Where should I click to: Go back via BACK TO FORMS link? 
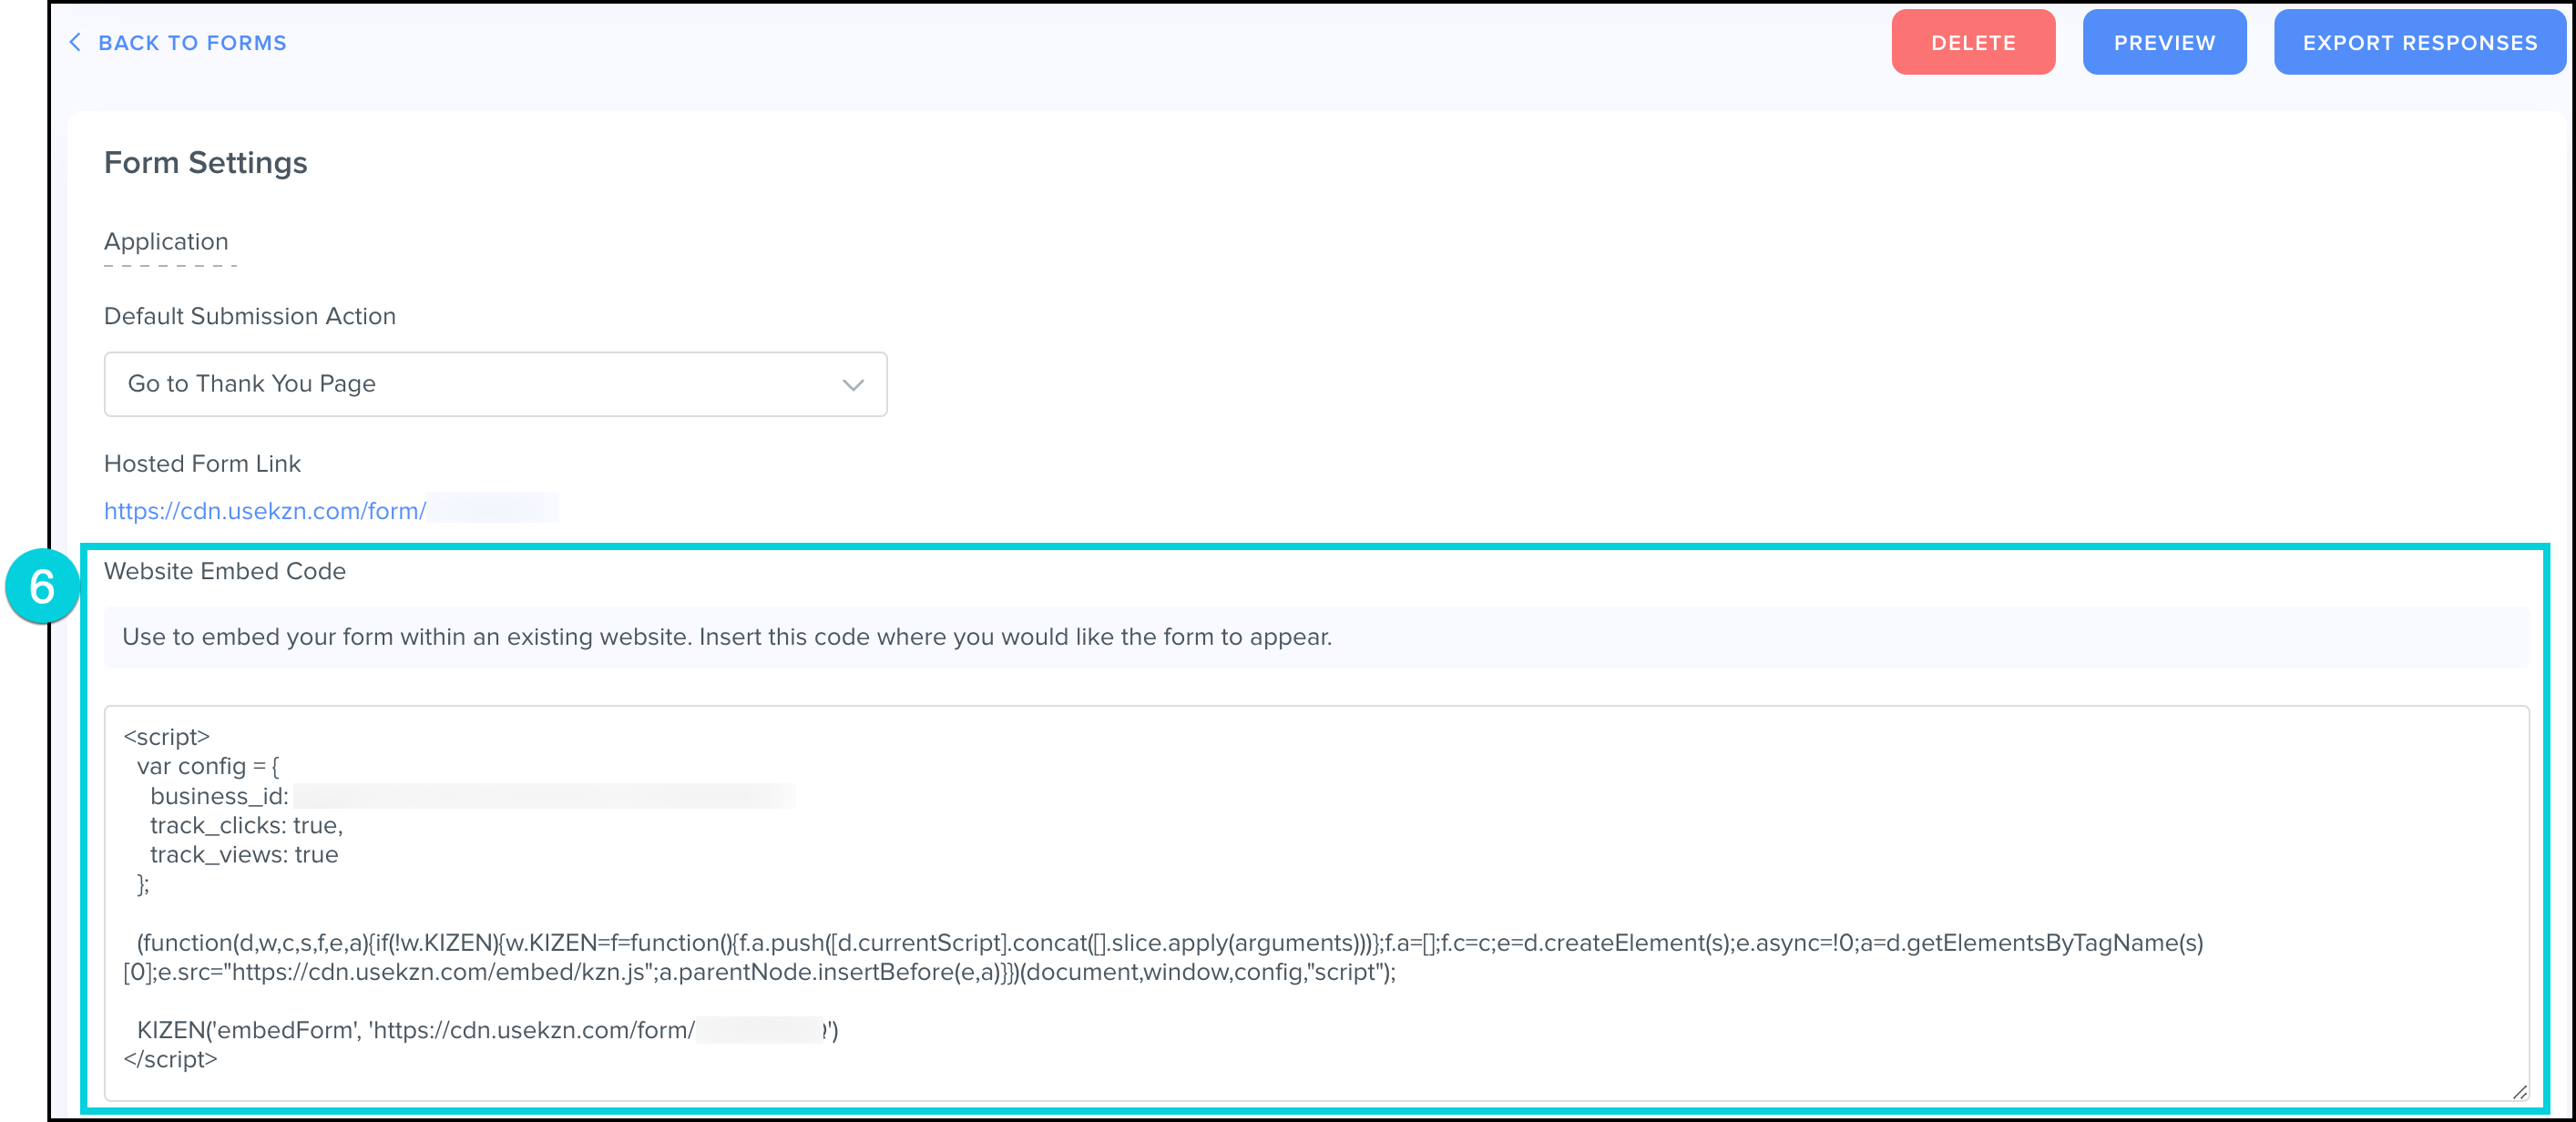pos(192,43)
